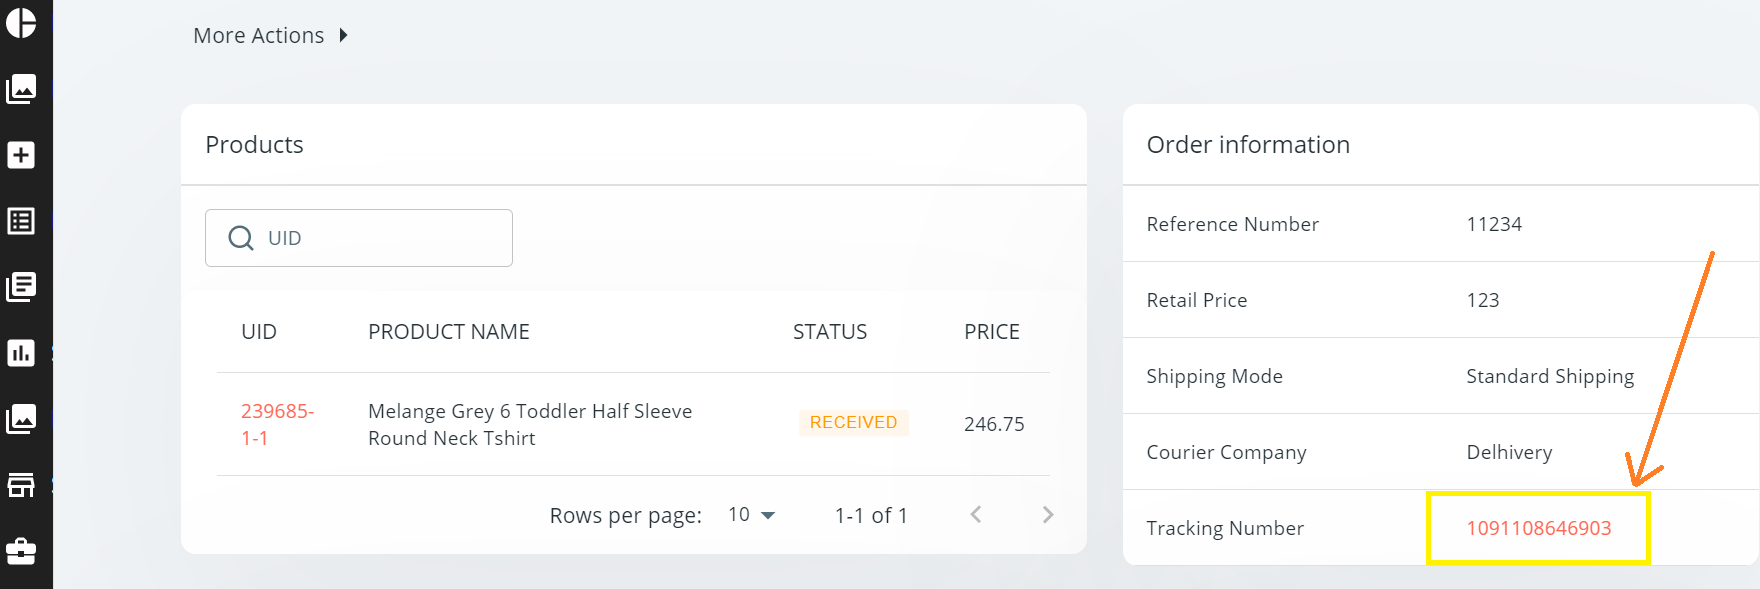Click the RECEIVED status badge
Image resolution: width=1760 pixels, height=589 pixels.
point(853,423)
